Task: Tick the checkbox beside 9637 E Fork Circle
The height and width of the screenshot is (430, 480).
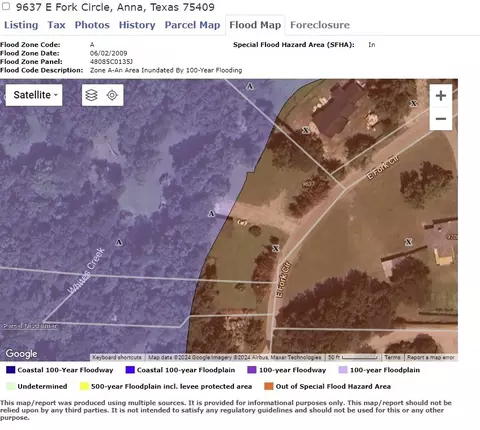Action: coord(6,6)
